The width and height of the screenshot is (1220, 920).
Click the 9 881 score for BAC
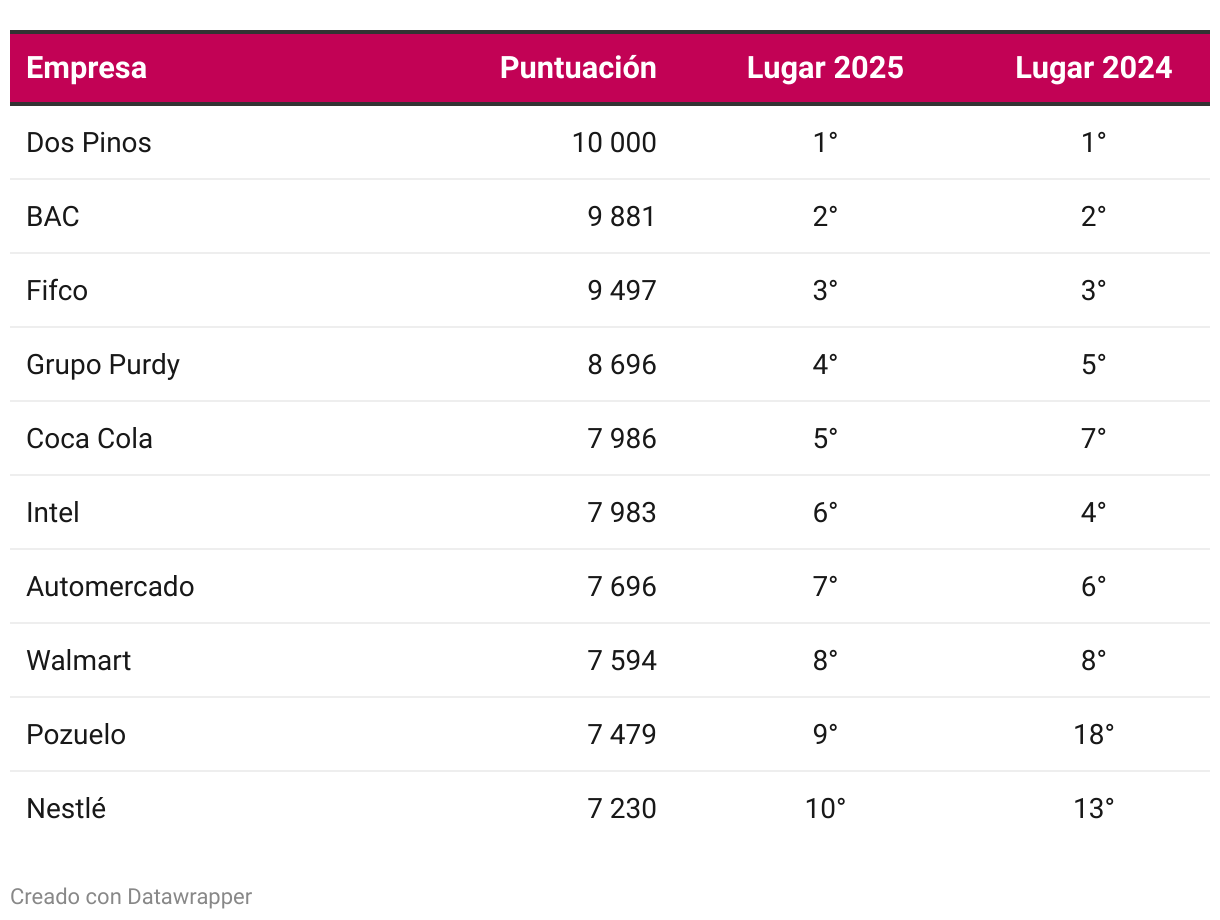point(621,217)
